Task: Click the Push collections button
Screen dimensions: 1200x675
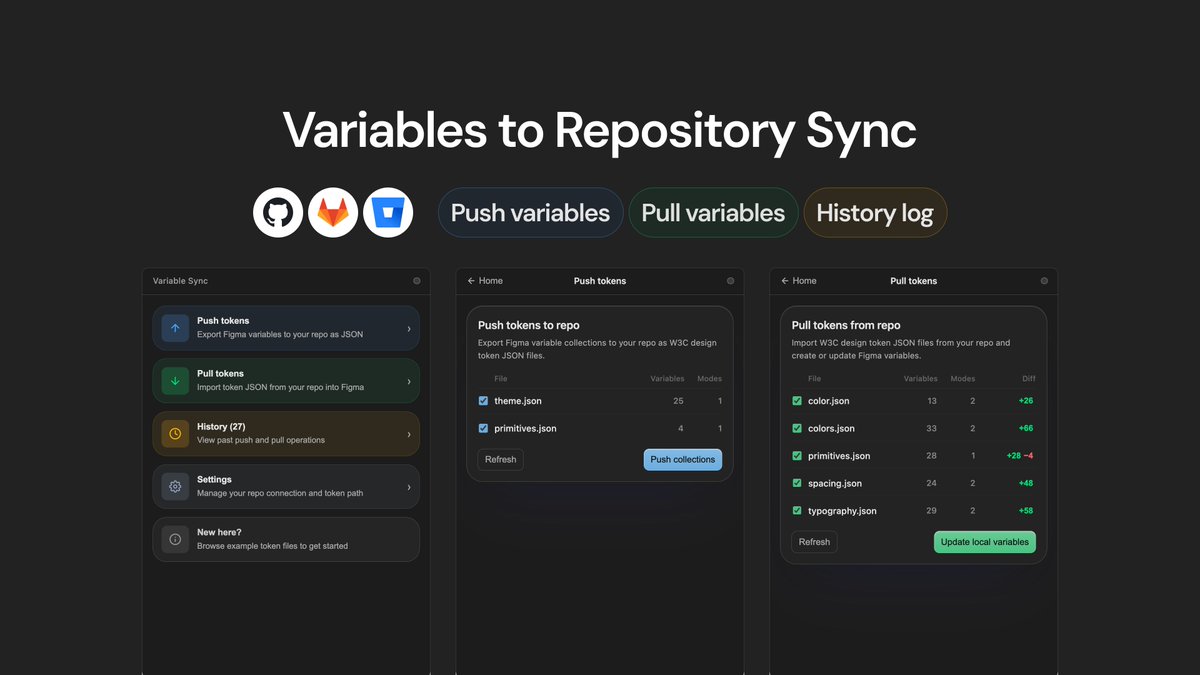Action: point(683,460)
